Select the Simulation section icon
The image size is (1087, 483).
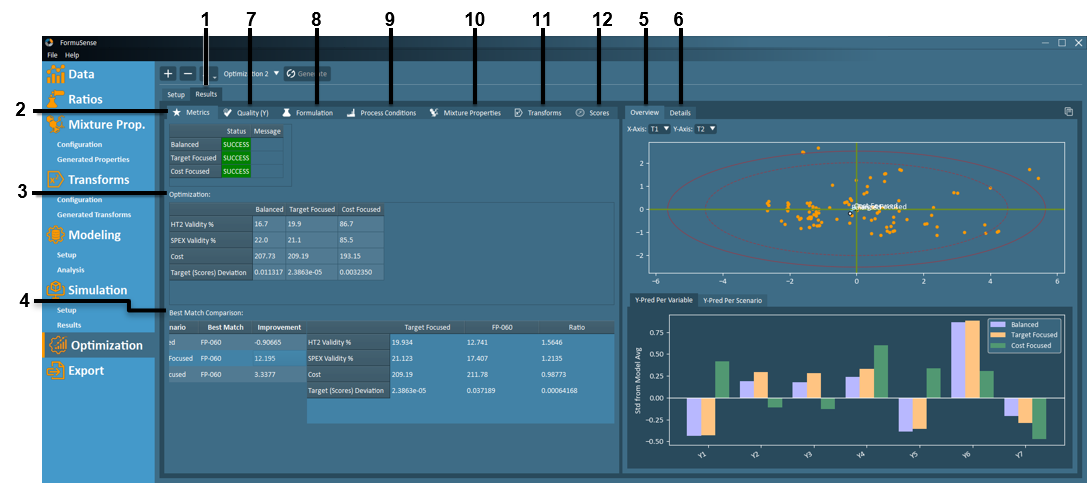pyautogui.click(x=55, y=290)
